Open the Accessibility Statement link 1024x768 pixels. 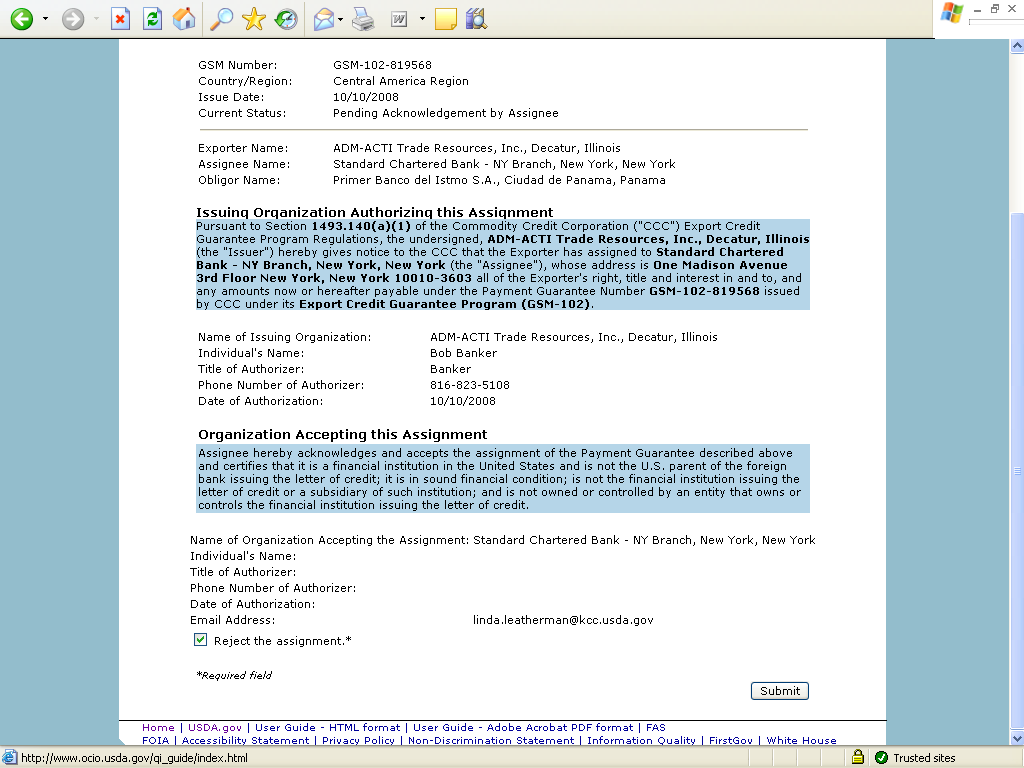pos(246,741)
